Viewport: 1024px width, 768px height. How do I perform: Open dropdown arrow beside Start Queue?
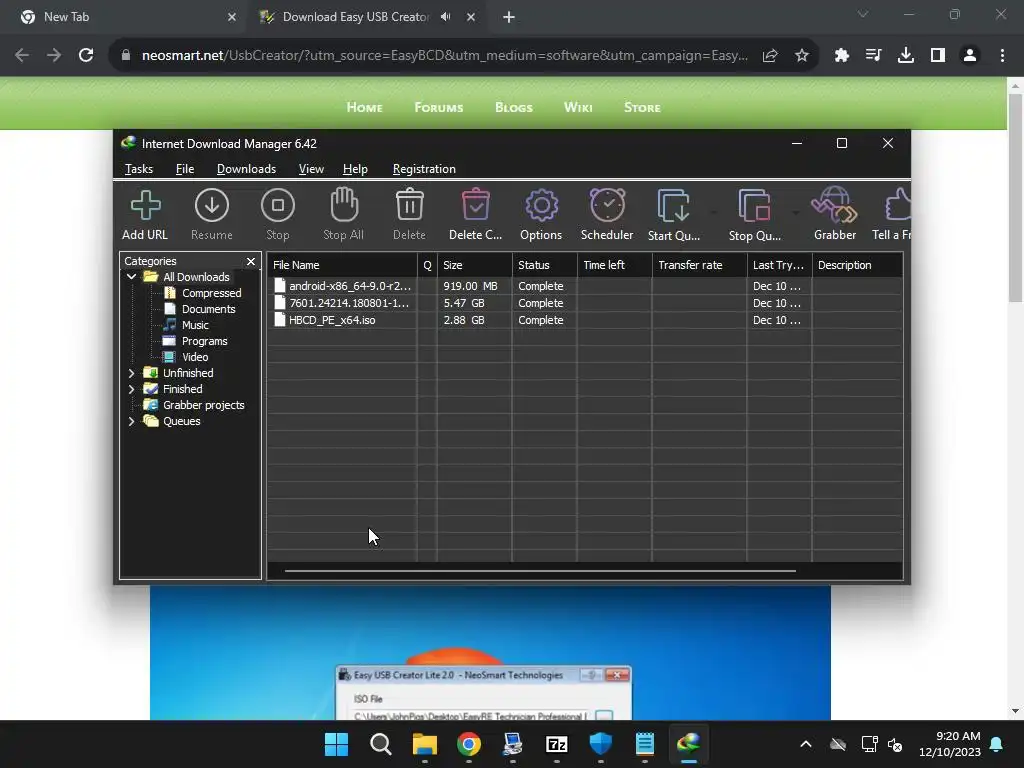point(714,212)
